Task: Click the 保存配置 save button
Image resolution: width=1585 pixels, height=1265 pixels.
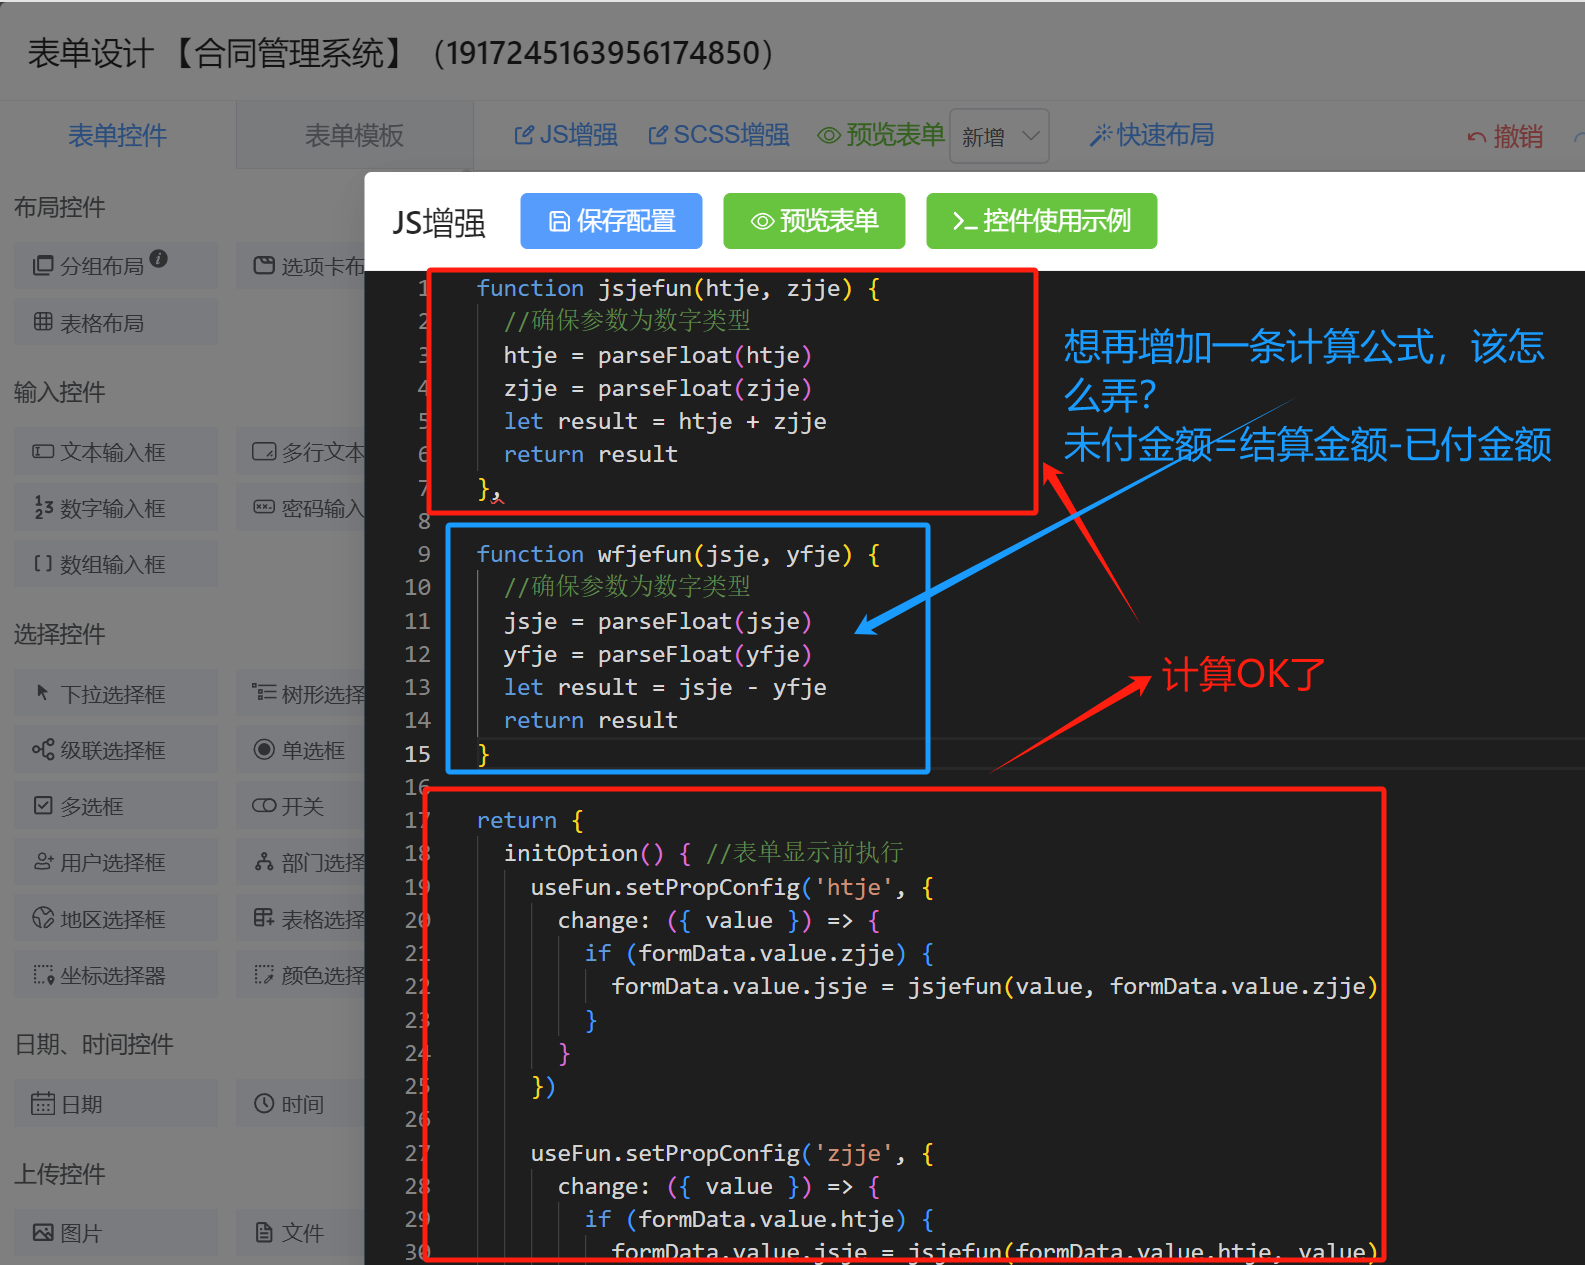Action: (611, 221)
